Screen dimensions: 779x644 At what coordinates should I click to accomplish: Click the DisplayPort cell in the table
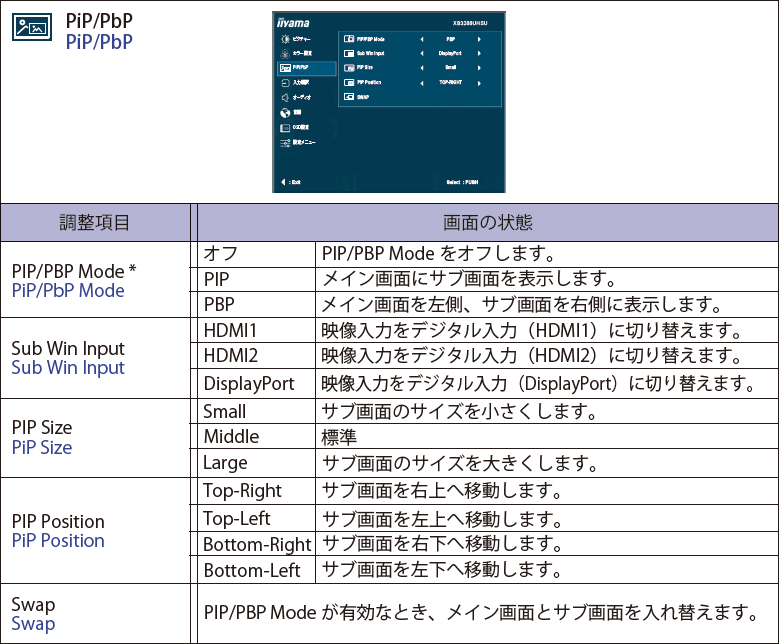point(256,383)
